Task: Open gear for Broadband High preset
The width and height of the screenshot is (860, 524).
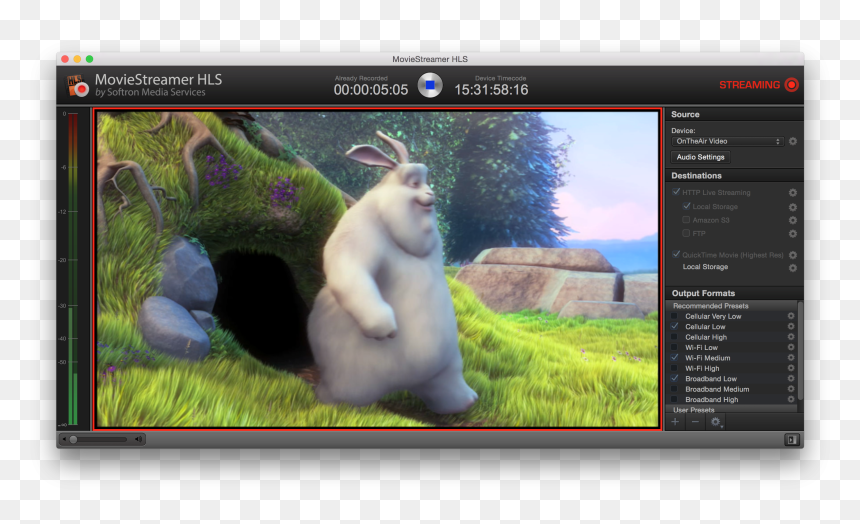Action: coord(791,399)
